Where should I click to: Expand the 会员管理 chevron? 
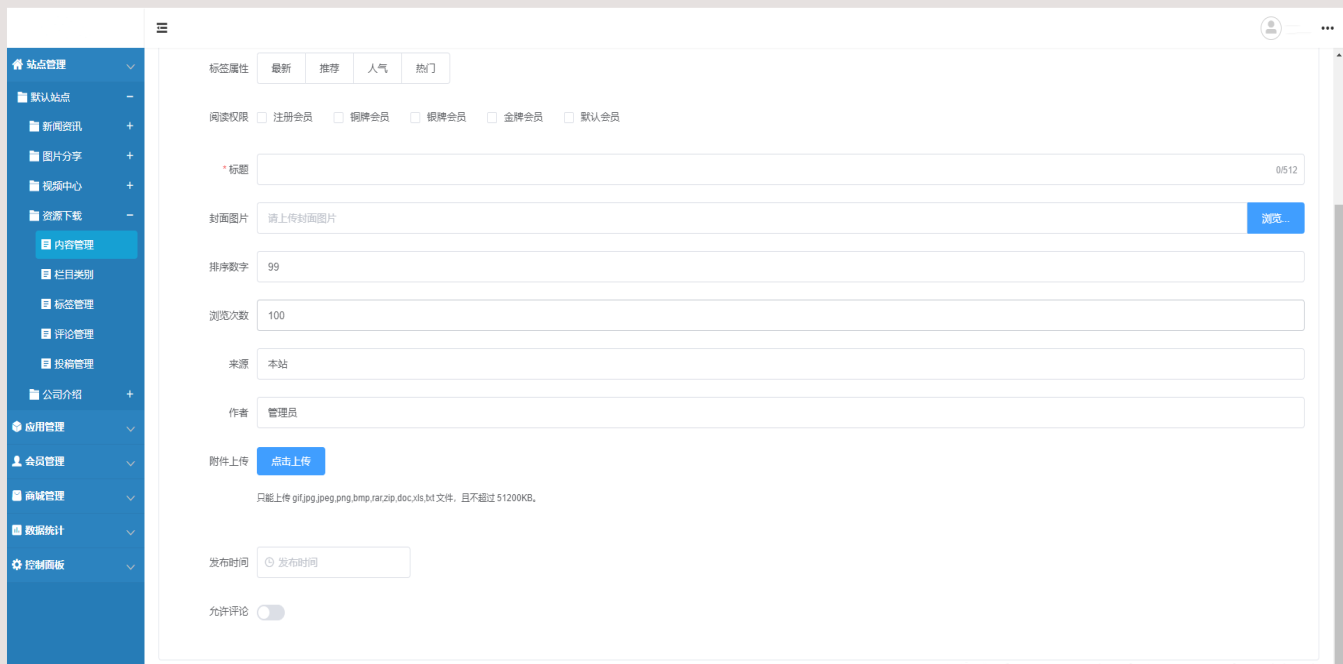130,463
